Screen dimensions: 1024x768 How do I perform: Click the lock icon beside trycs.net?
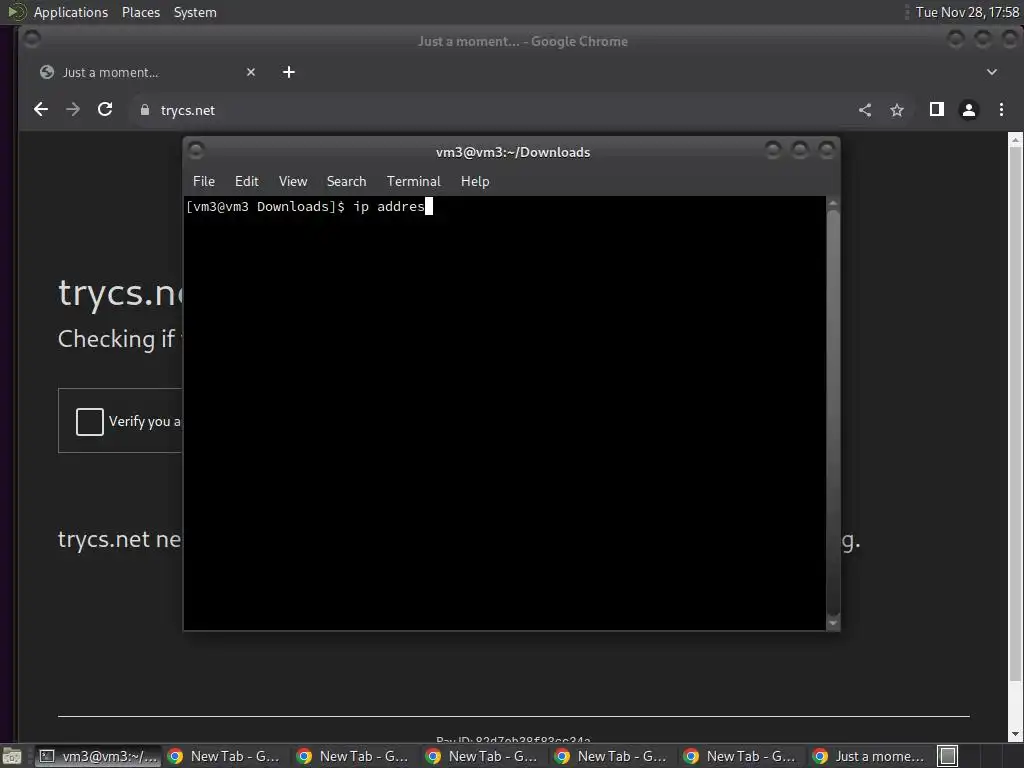coord(145,110)
